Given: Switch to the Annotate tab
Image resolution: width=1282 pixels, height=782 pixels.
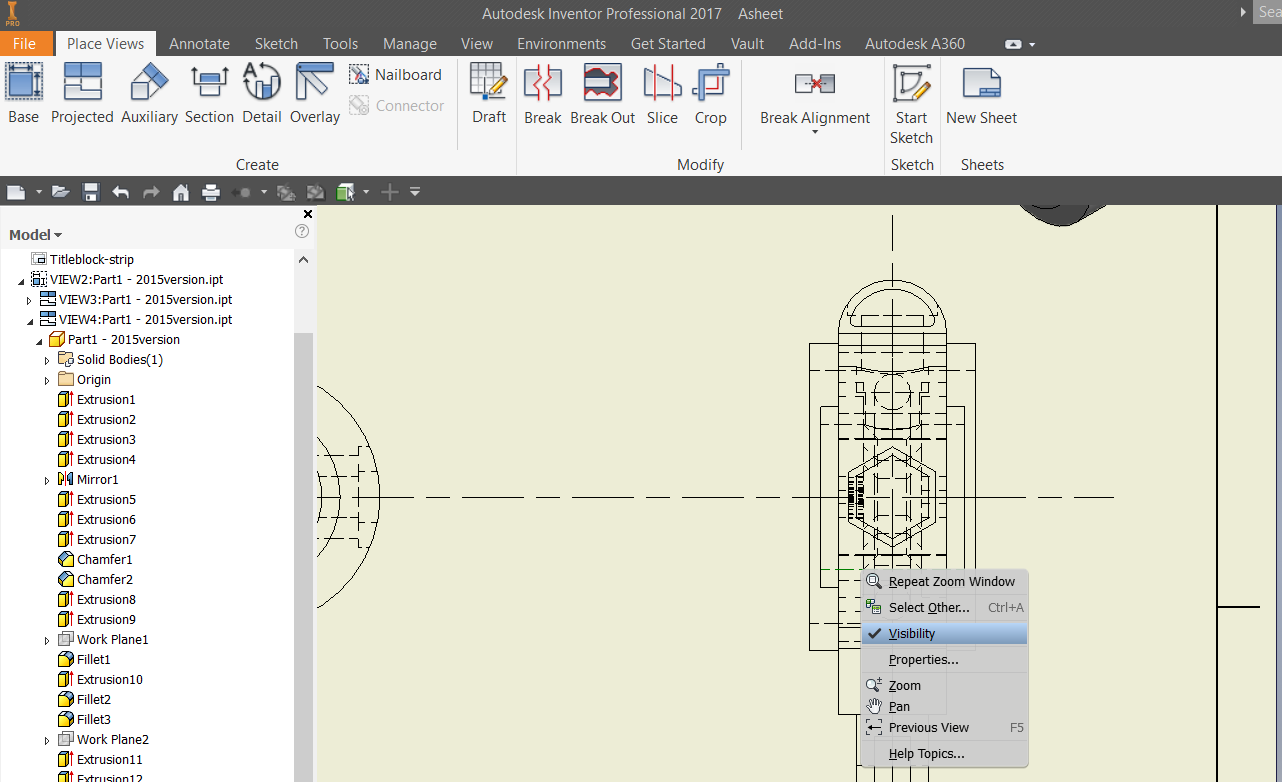Looking at the screenshot, I should 199,44.
